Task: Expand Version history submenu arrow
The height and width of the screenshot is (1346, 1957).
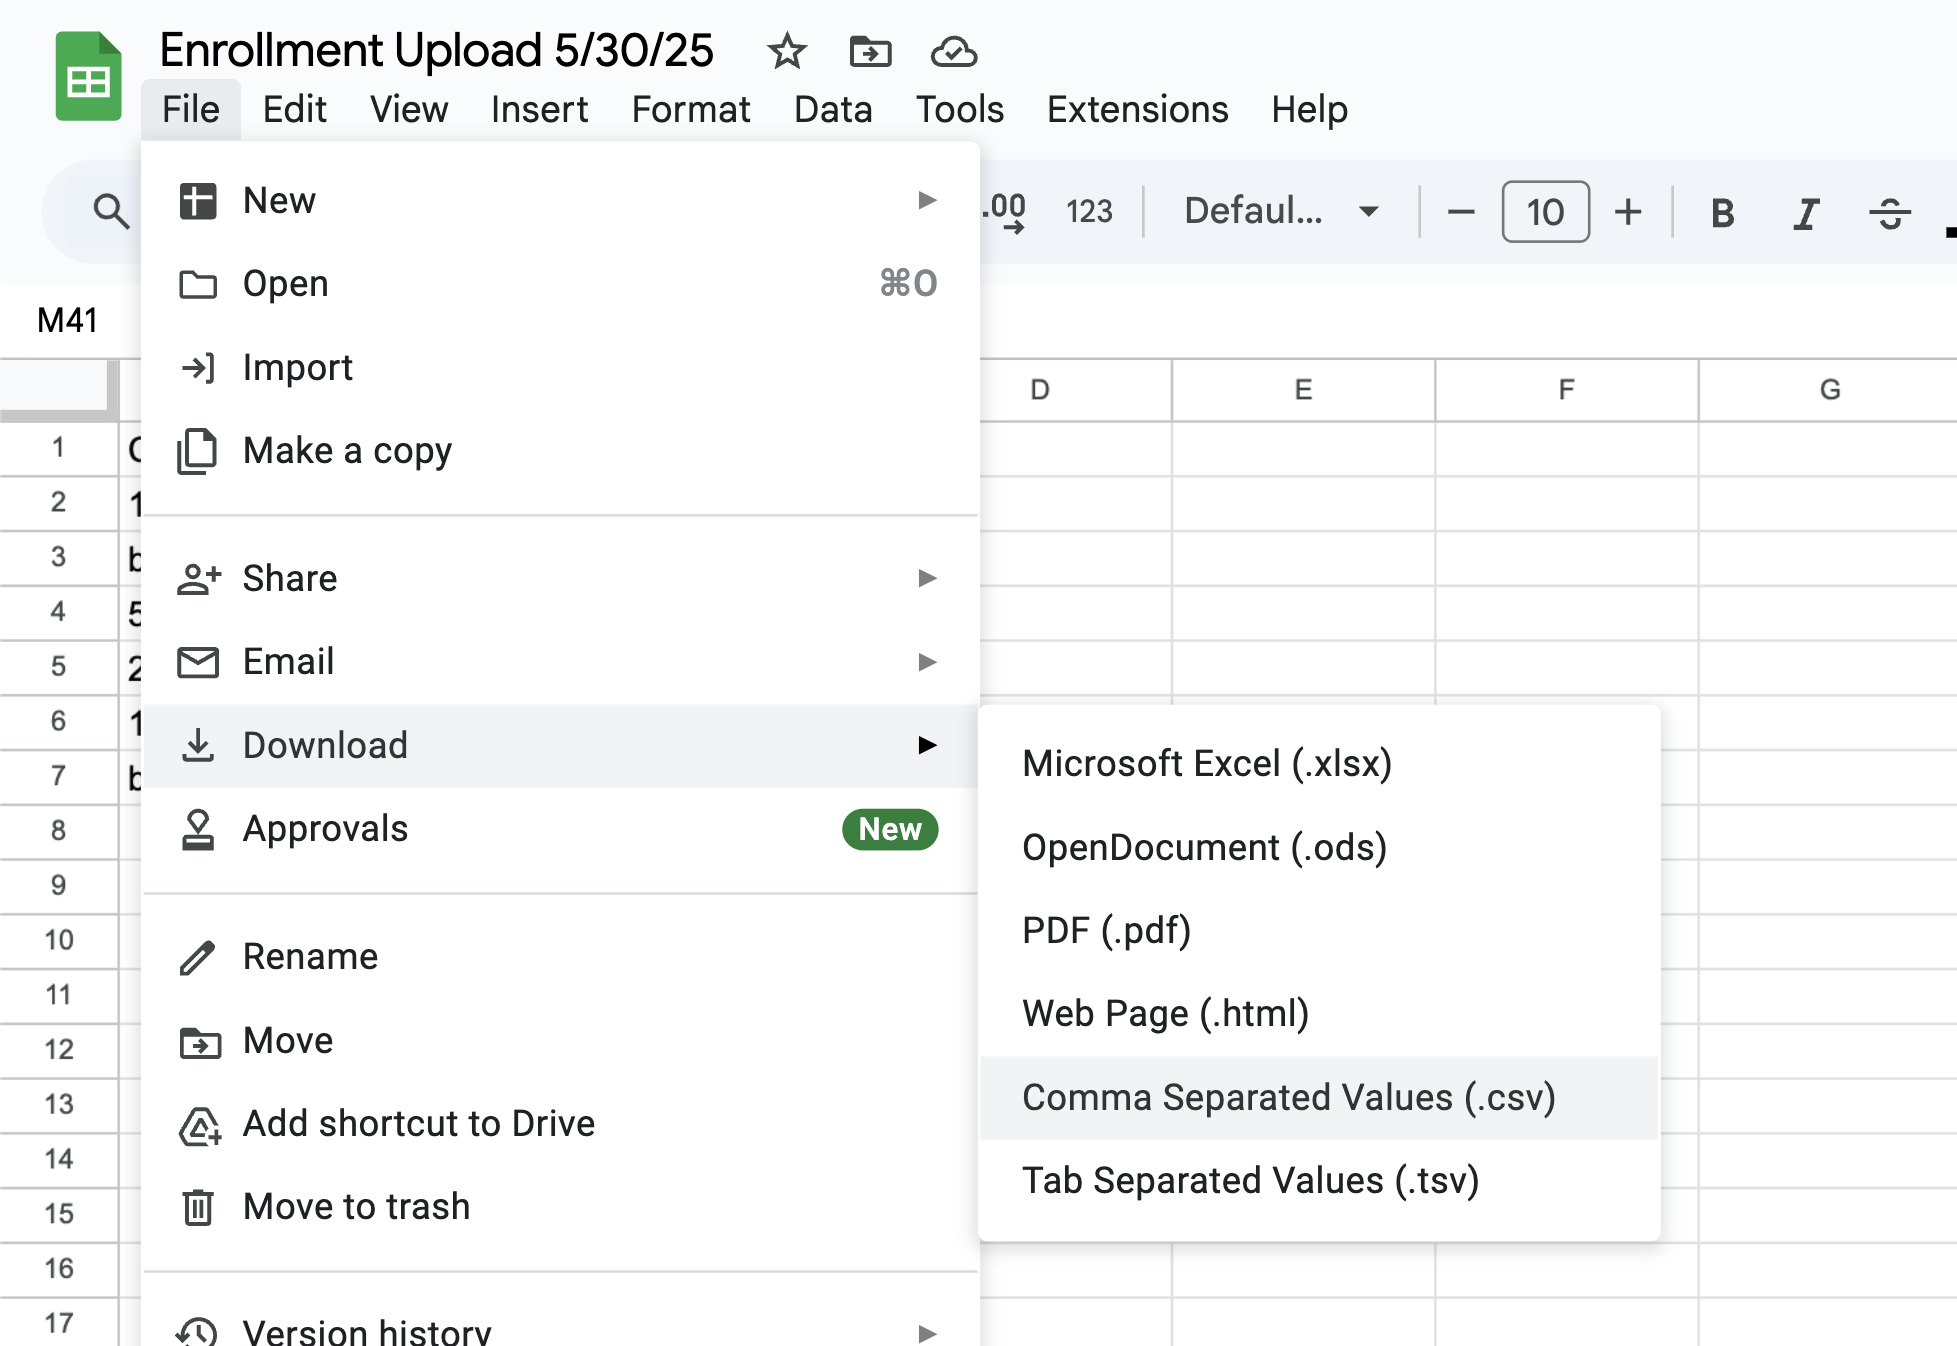Action: pyautogui.click(x=927, y=1333)
